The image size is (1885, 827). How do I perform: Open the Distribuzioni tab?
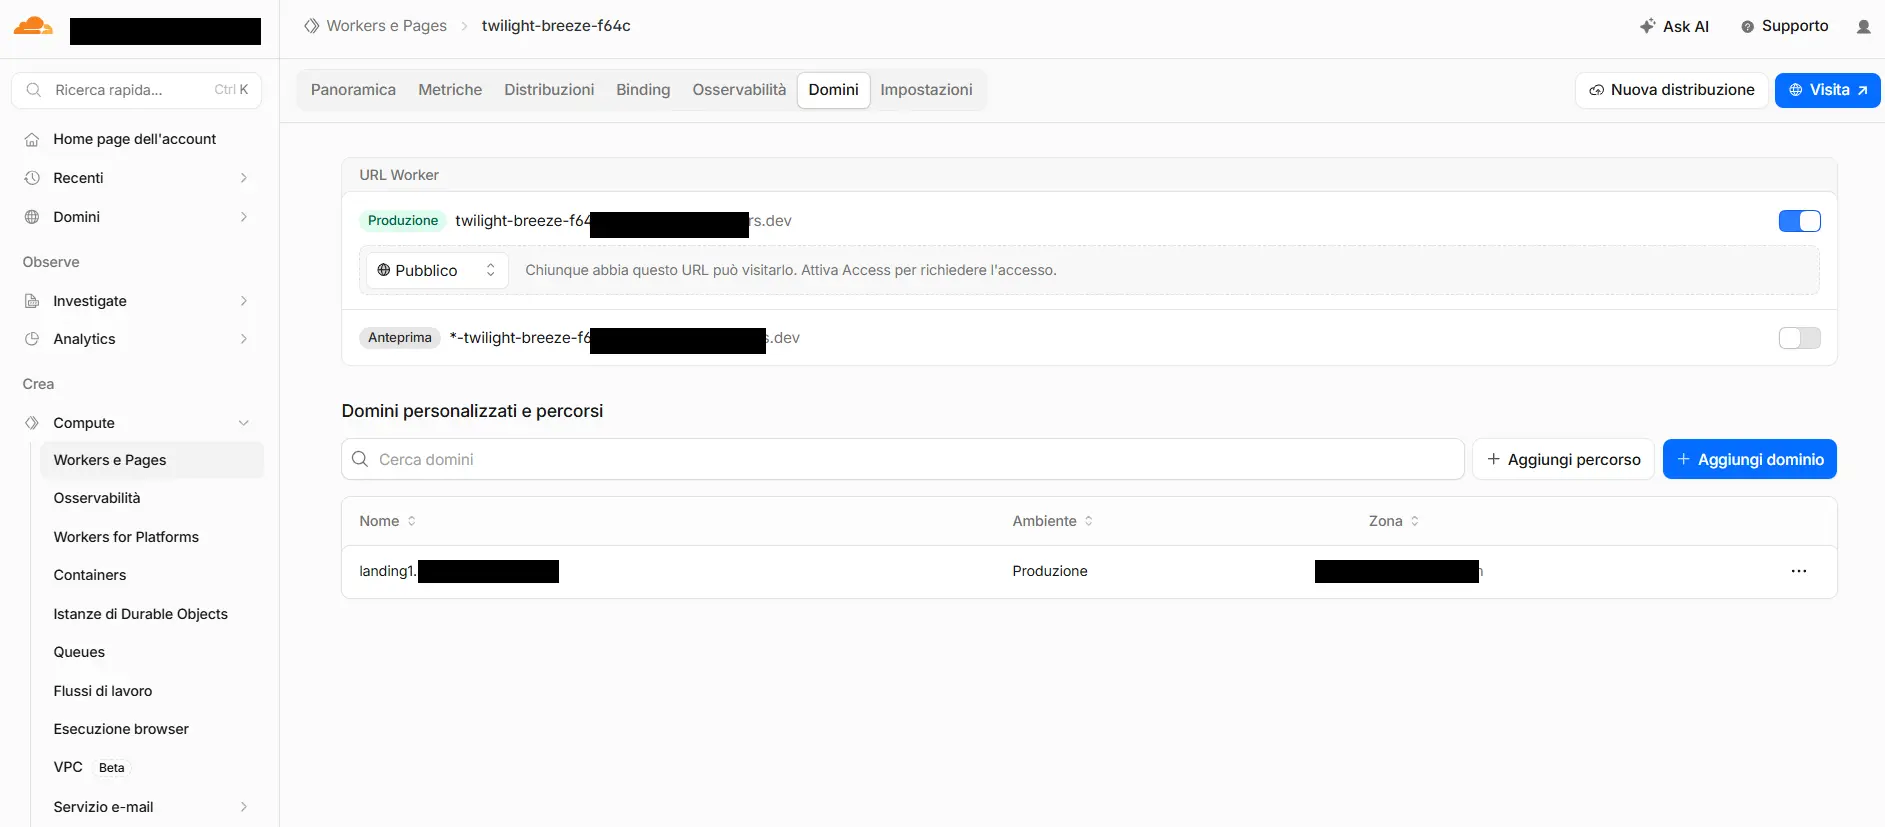click(x=549, y=90)
